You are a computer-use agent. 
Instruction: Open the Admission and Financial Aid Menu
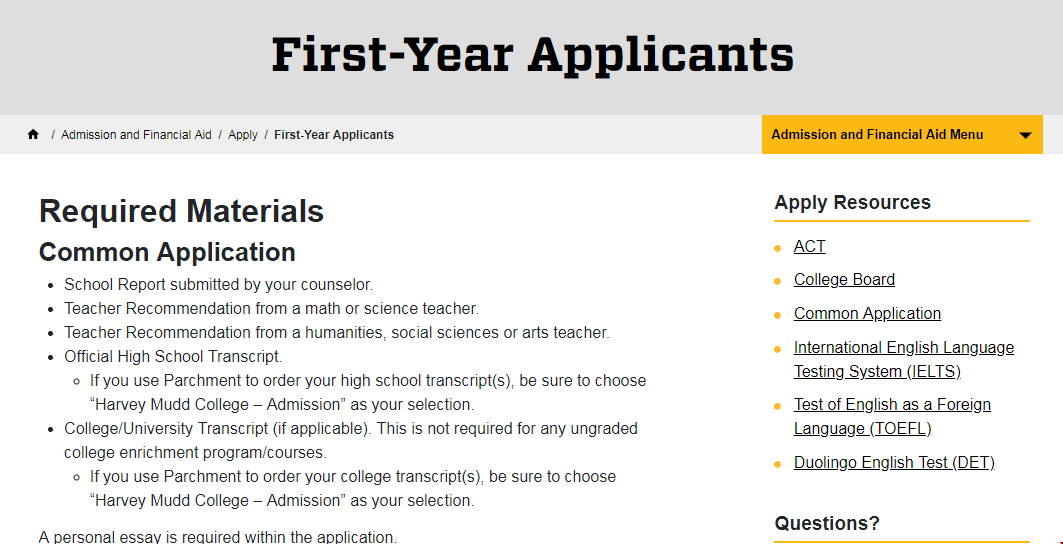coord(877,135)
